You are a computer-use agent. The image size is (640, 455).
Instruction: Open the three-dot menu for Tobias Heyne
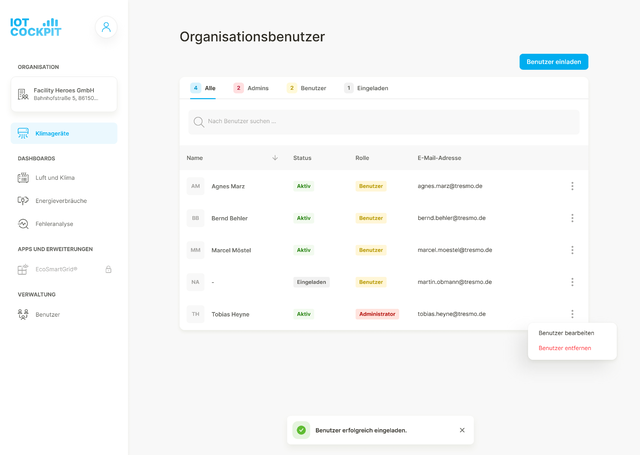point(572,314)
